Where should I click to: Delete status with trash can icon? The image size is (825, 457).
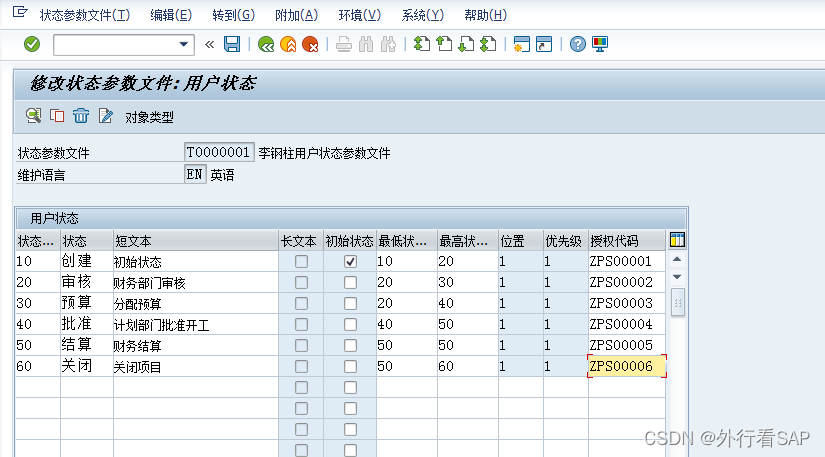81,116
